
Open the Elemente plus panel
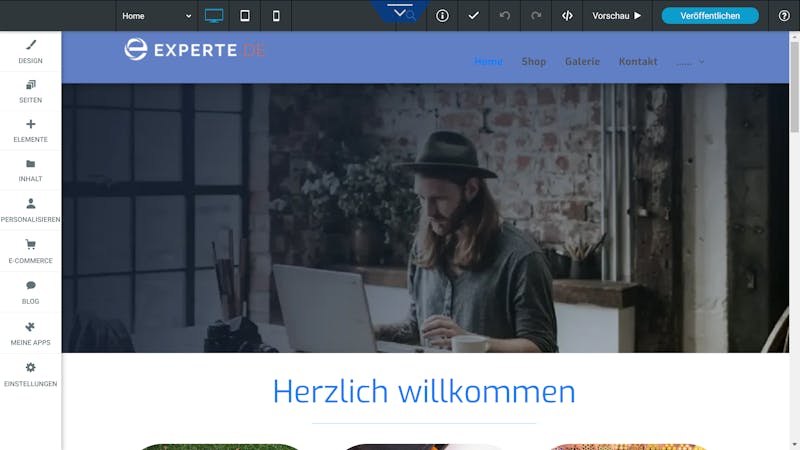31,131
